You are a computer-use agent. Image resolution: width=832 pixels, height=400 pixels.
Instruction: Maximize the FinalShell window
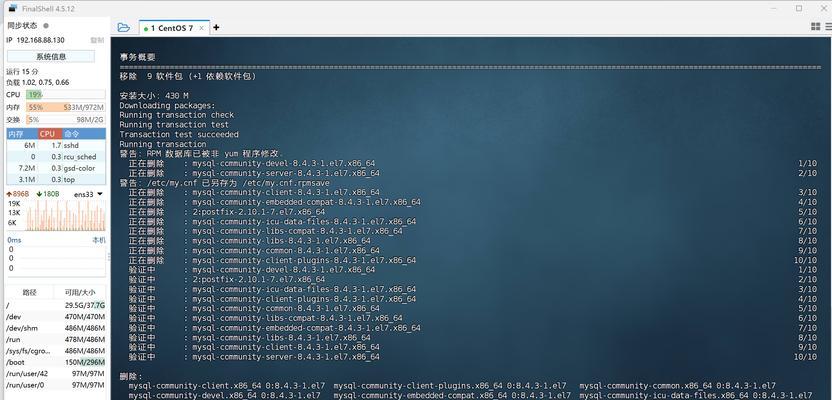799,8
